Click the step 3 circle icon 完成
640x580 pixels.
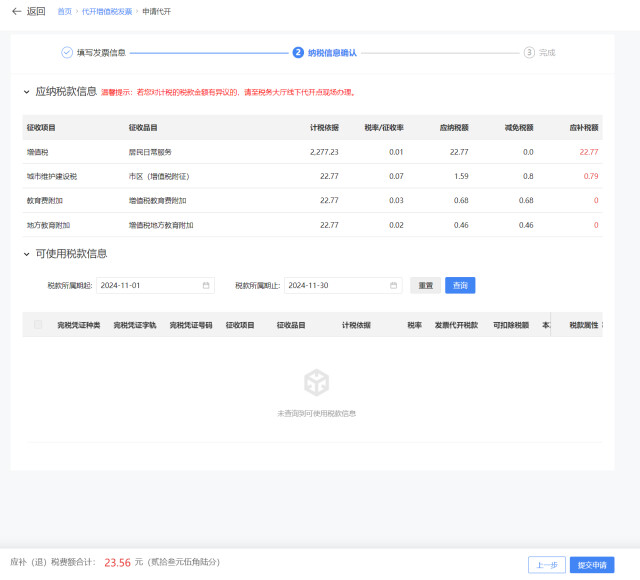(x=529, y=52)
